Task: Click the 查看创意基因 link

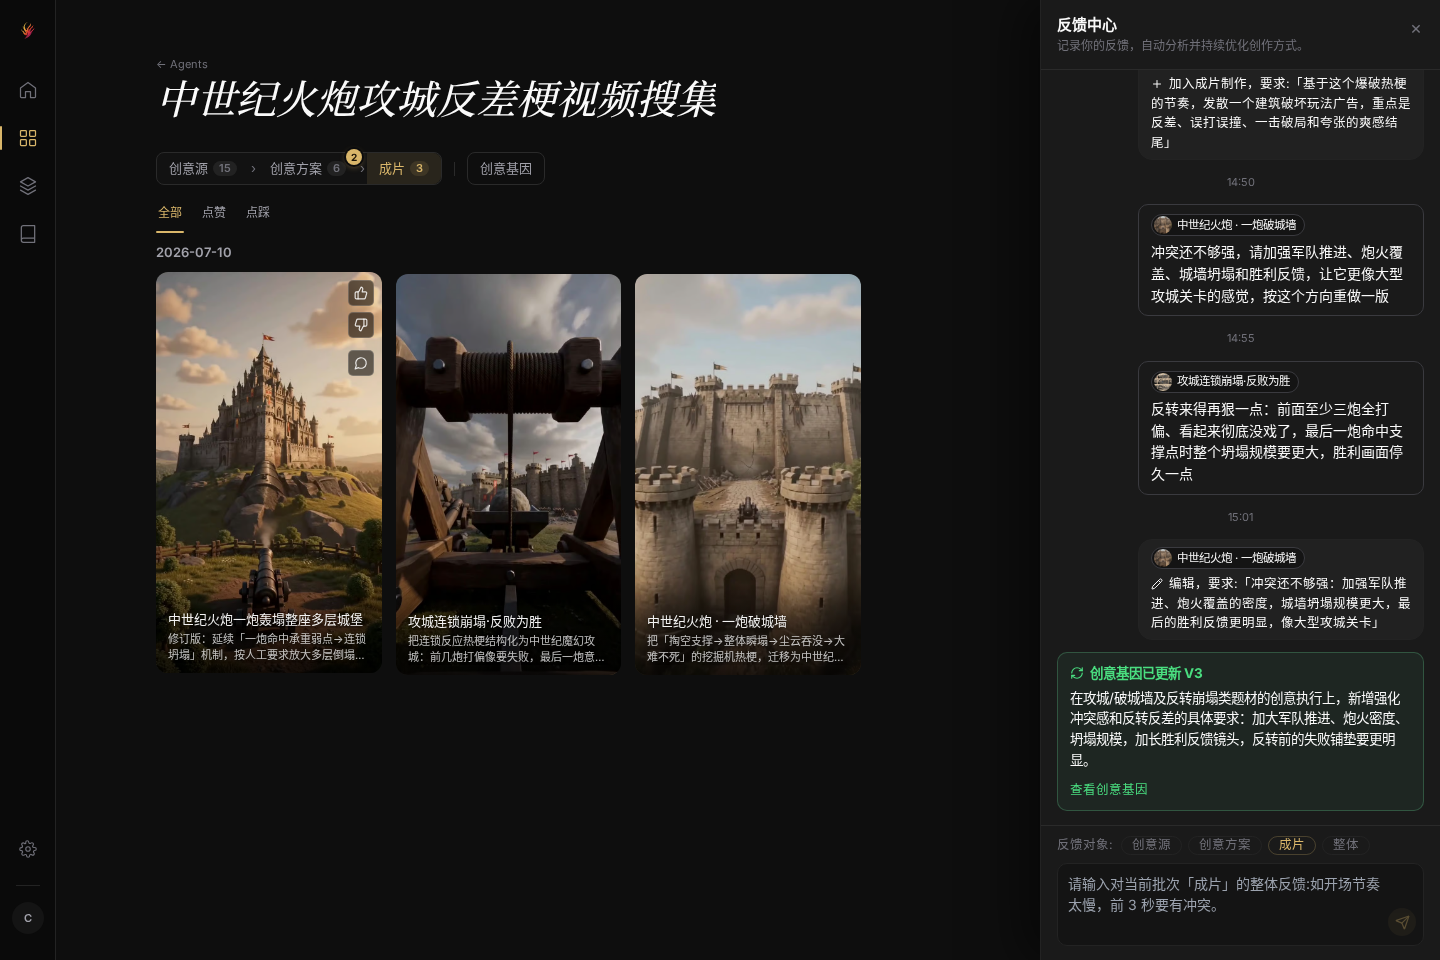Action: tap(1109, 789)
